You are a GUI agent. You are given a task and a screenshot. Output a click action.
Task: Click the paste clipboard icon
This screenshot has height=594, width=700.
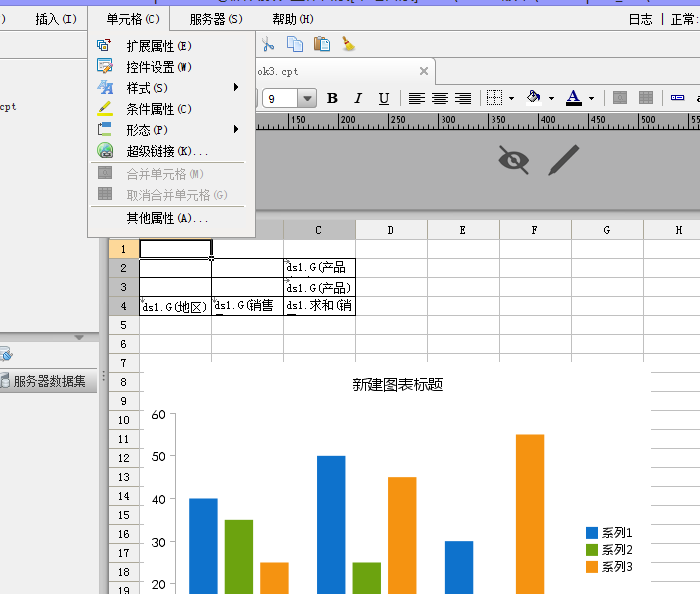pos(321,44)
